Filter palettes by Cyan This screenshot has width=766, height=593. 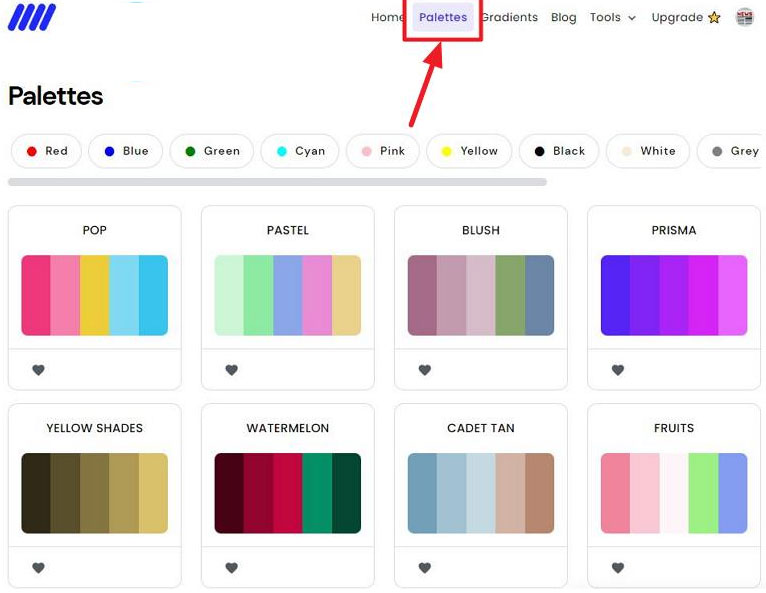[300, 151]
